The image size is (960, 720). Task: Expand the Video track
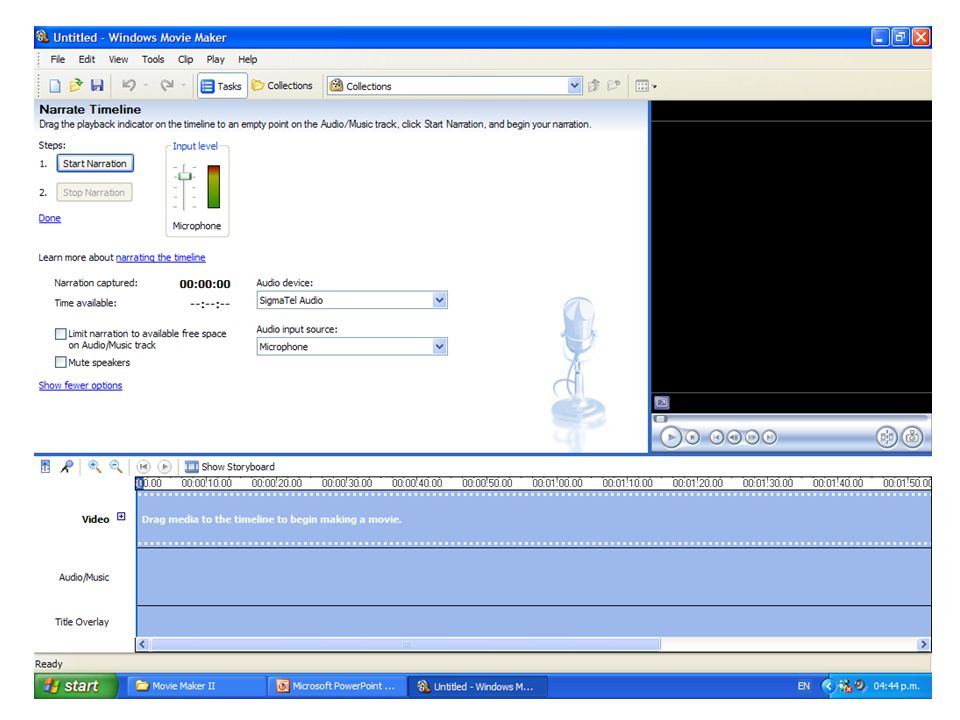point(121,516)
